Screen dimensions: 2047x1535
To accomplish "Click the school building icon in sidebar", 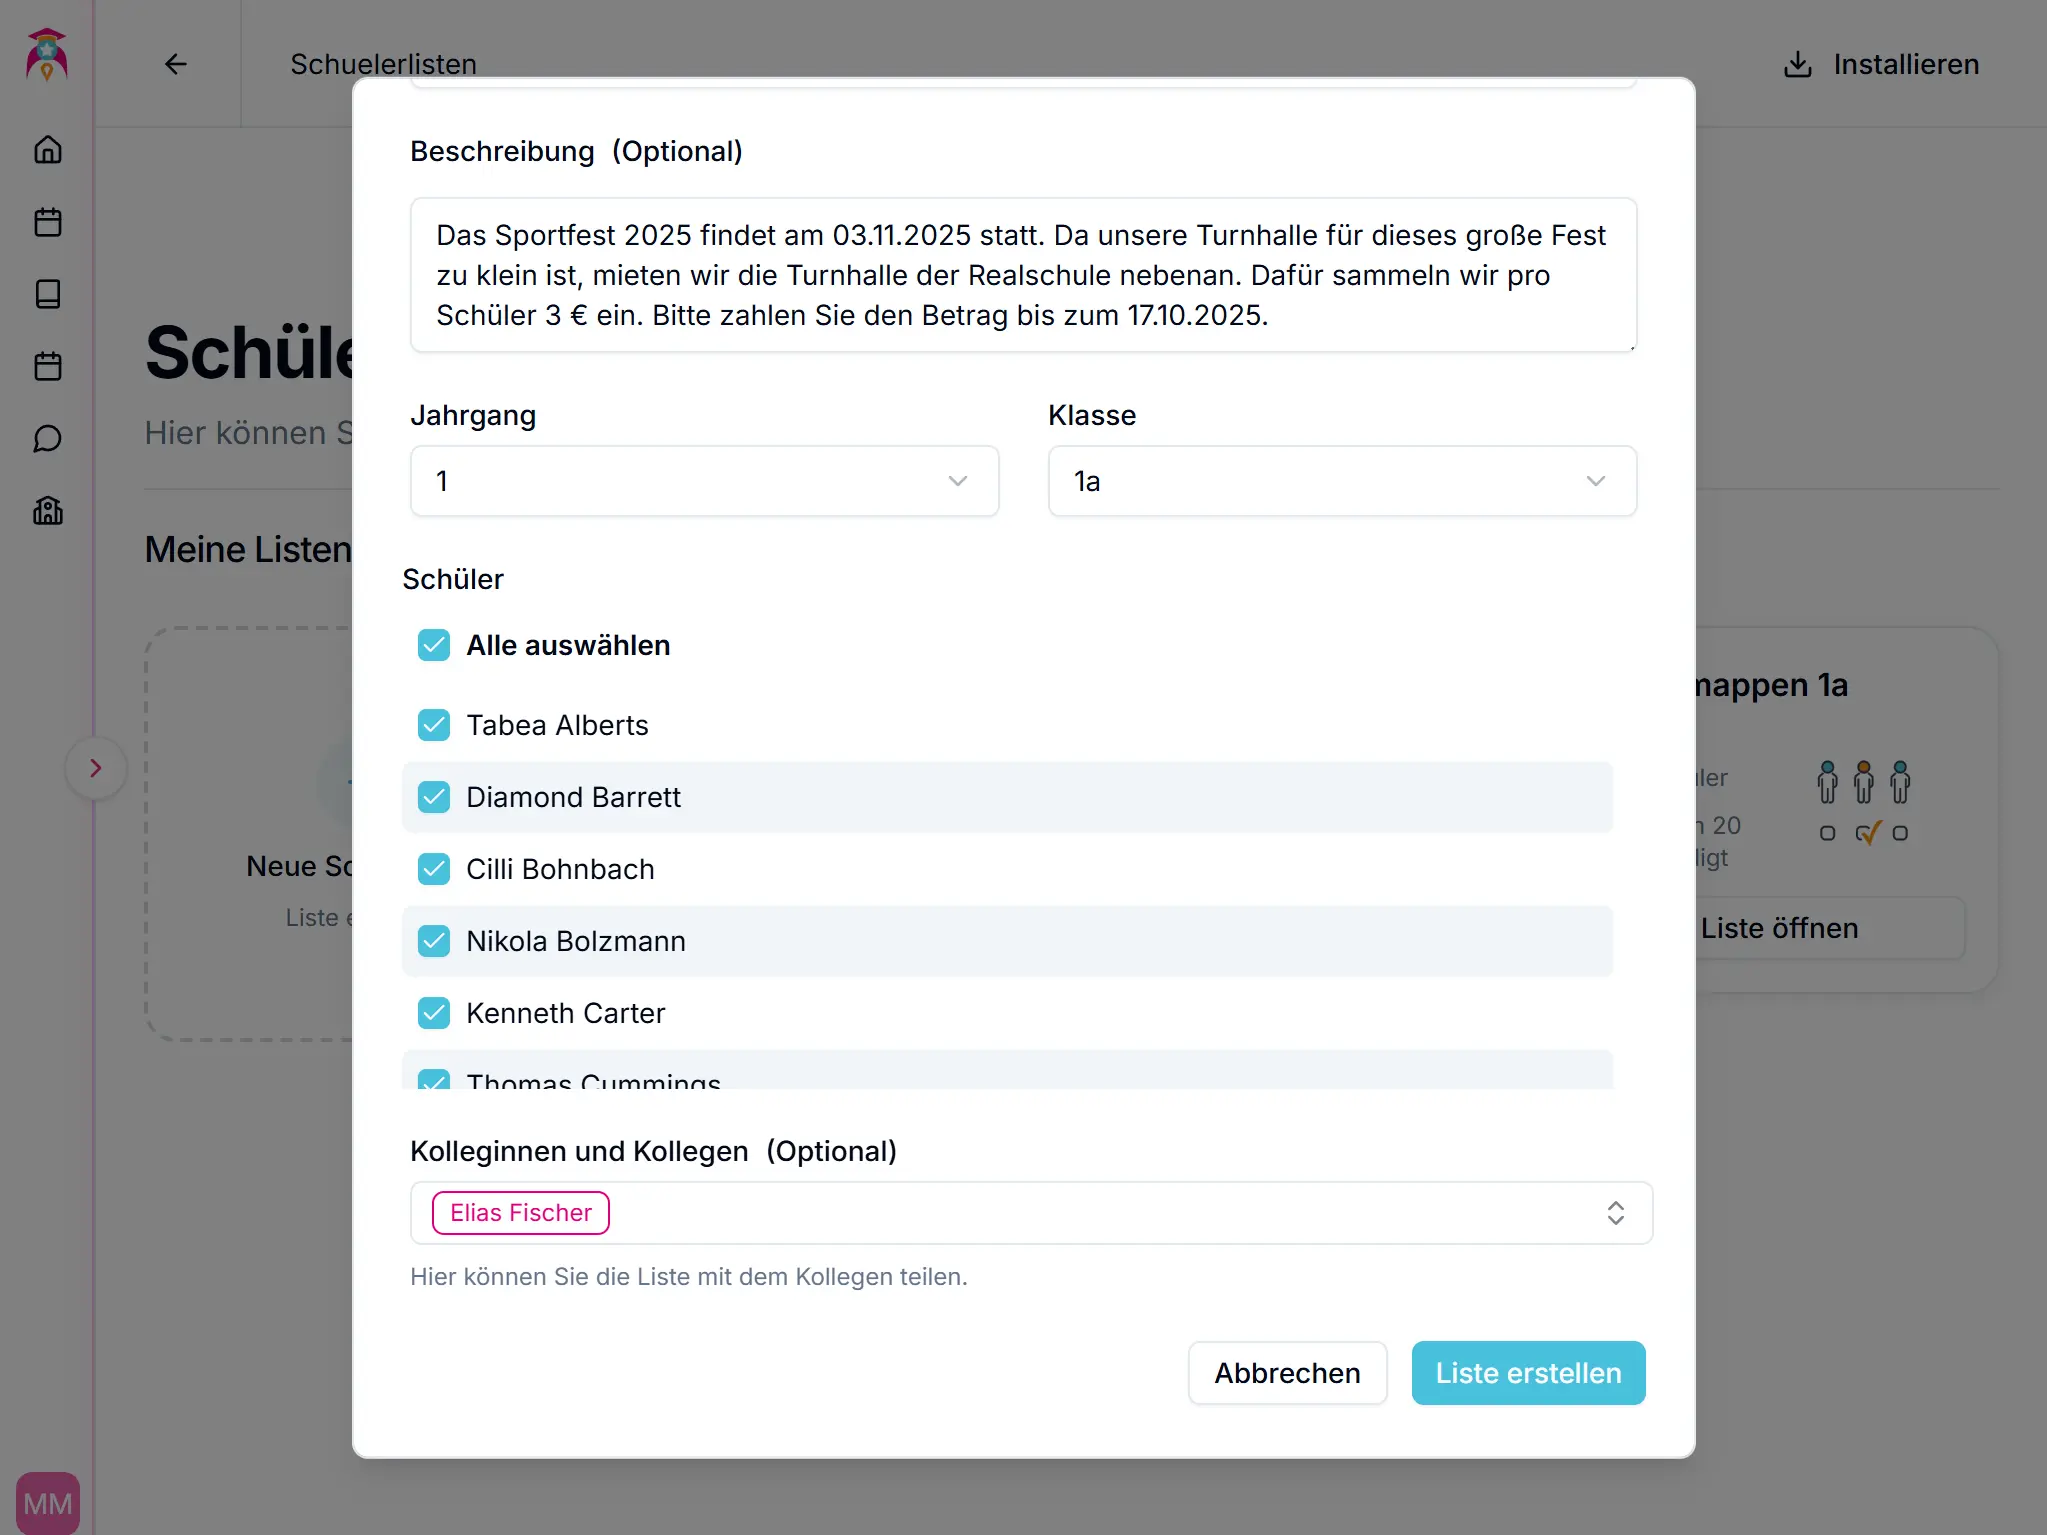I will point(48,511).
